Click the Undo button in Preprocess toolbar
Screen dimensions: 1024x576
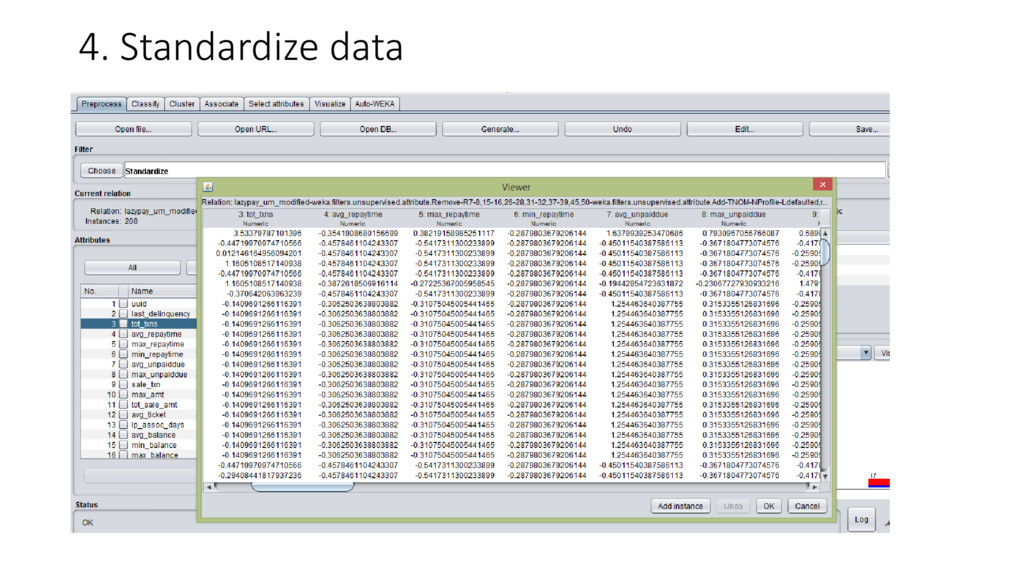point(622,129)
